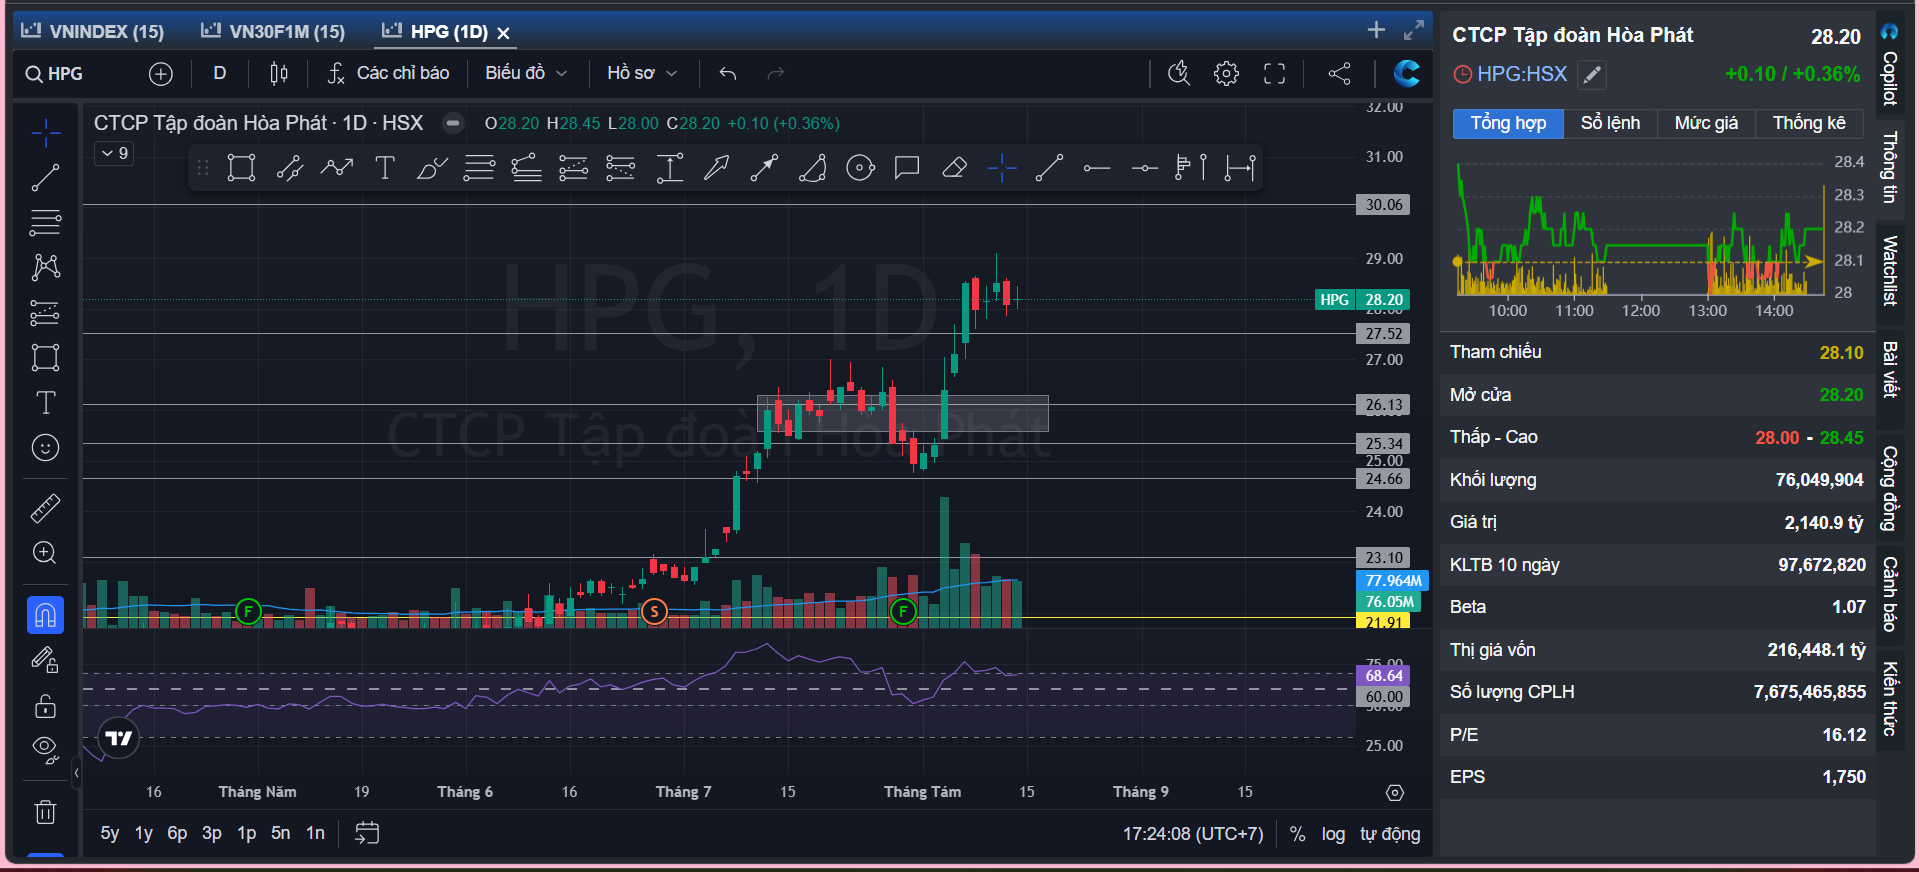
Task: Pick the text tool in floating toolbar
Action: (384, 167)
